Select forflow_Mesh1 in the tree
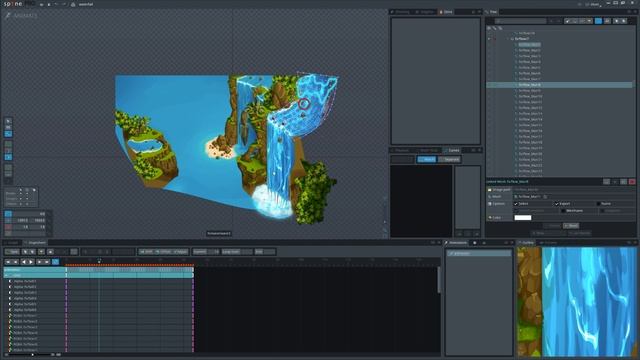This screenshot has width=640, height=360. pyautogui.click(x=529, y=44)
